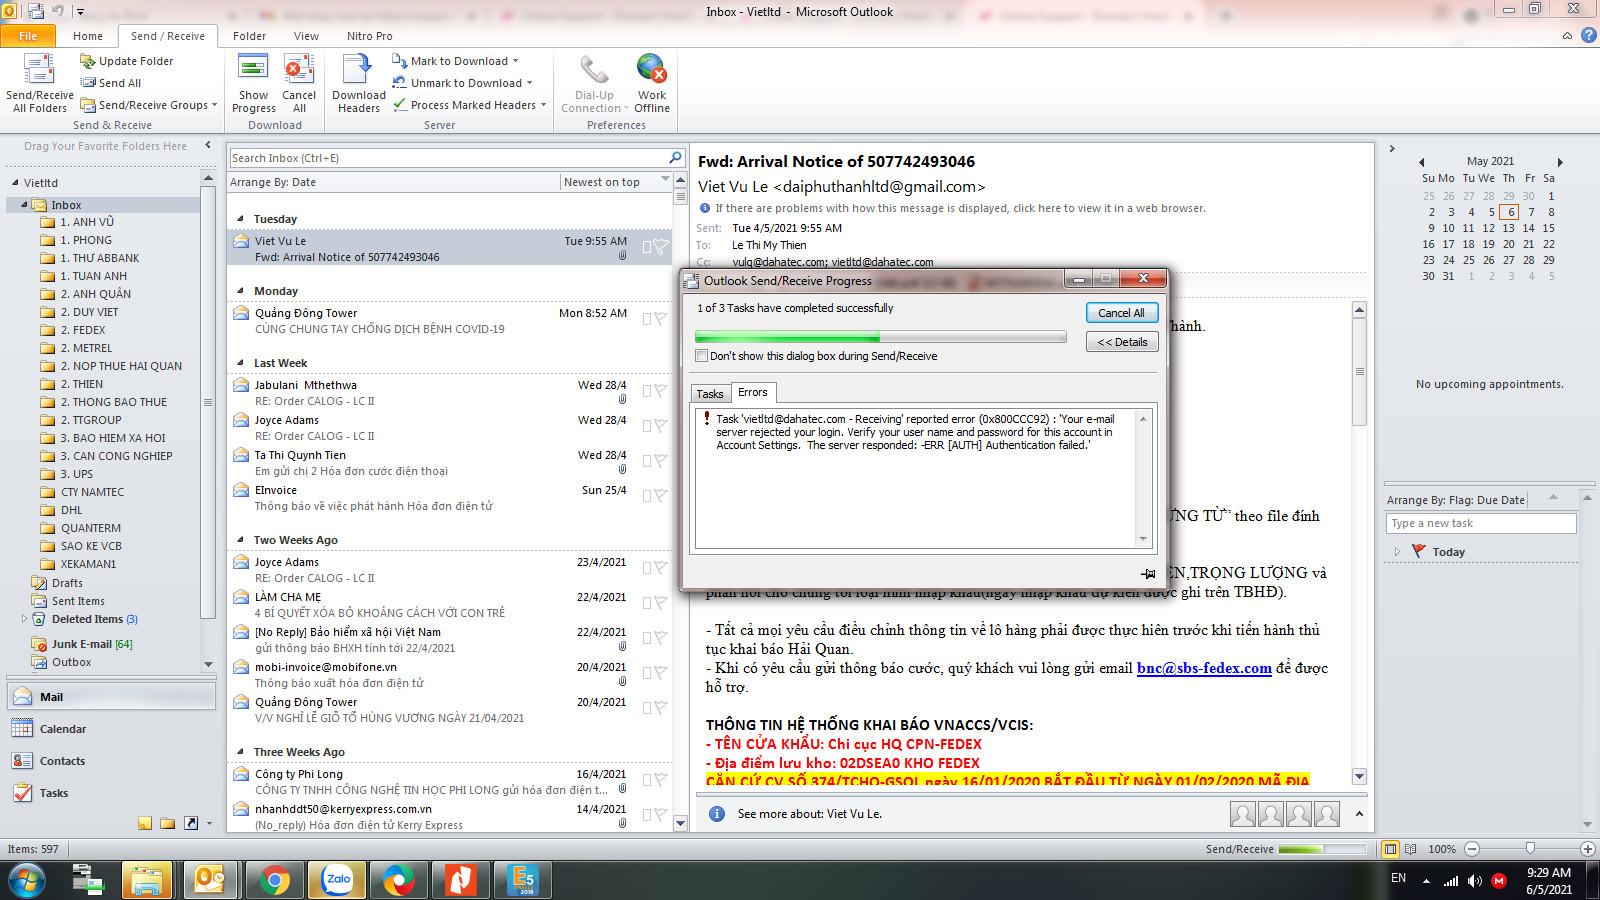Click Cancel All in the progress dialog
This screenshot has width=1600, height=900.
pyautogui.click(x=1121, y=313)
